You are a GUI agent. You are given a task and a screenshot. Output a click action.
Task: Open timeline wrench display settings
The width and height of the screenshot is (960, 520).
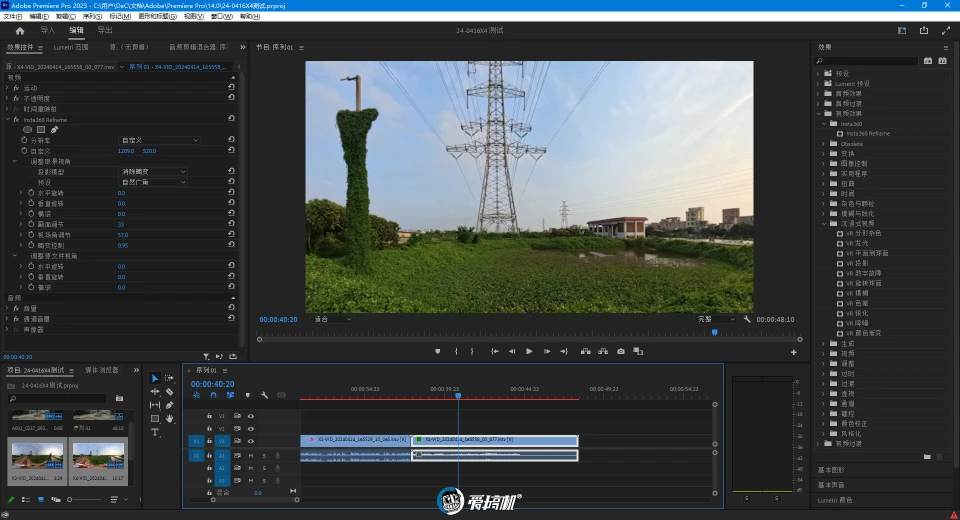point(264,396)
